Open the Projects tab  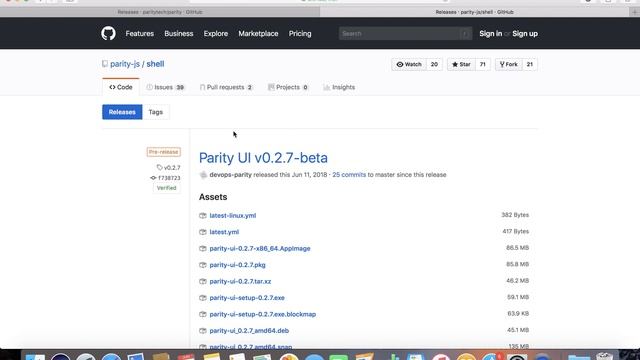[x=288, y=87]
